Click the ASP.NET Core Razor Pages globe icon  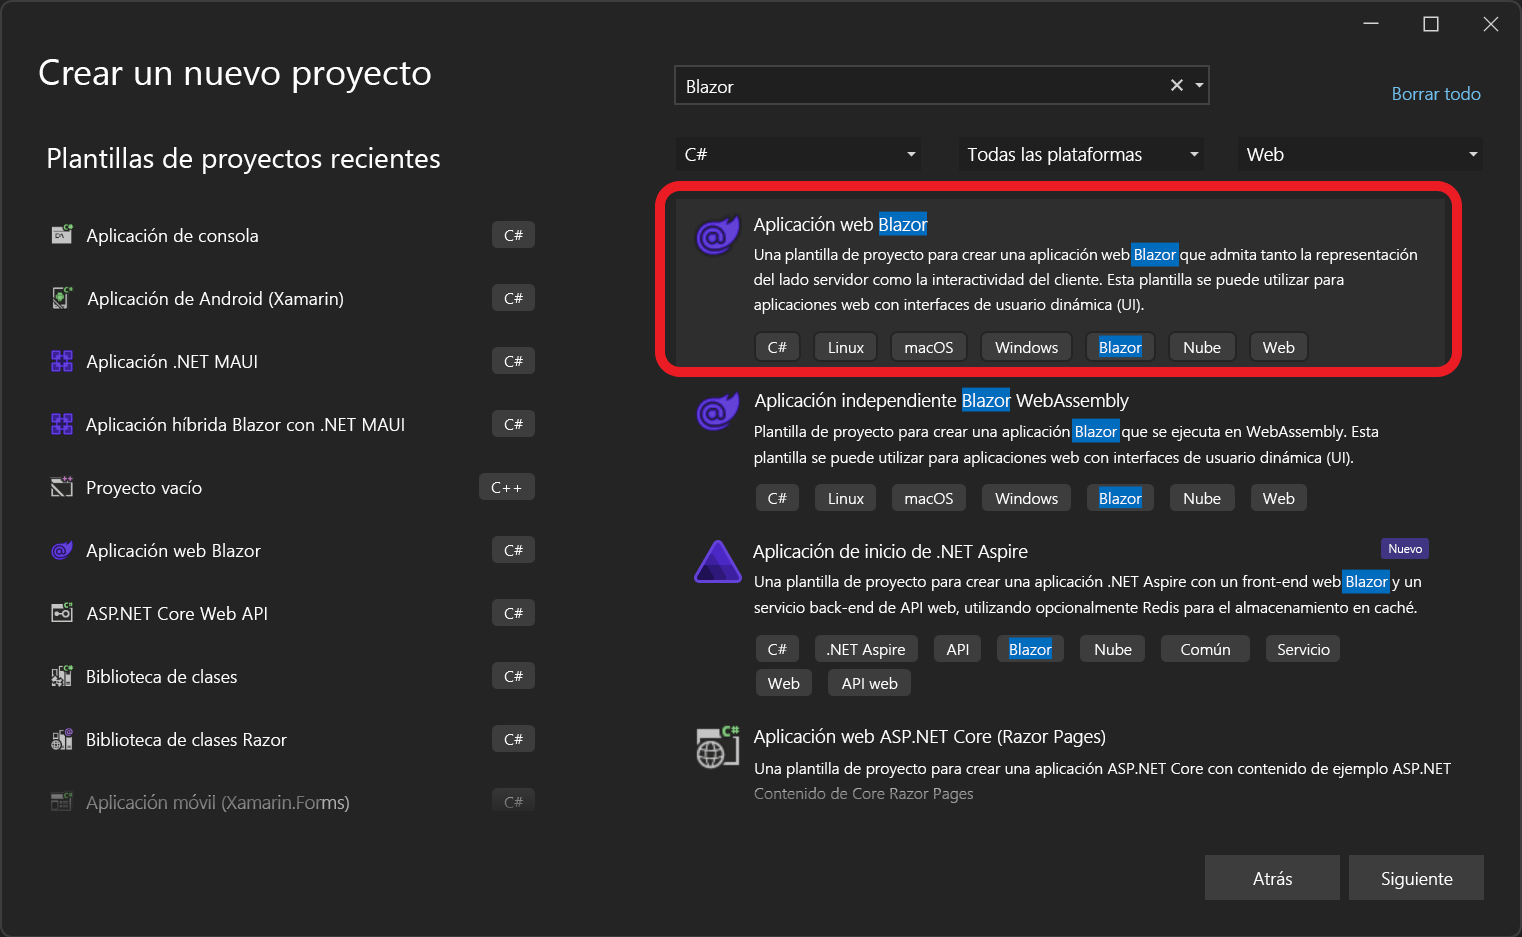[x=717, y=748]
